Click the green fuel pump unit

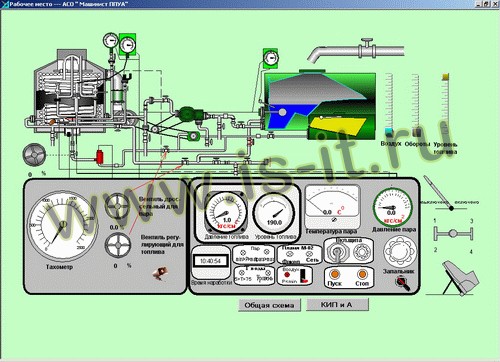pyautogui.click(x=188, y=114)
